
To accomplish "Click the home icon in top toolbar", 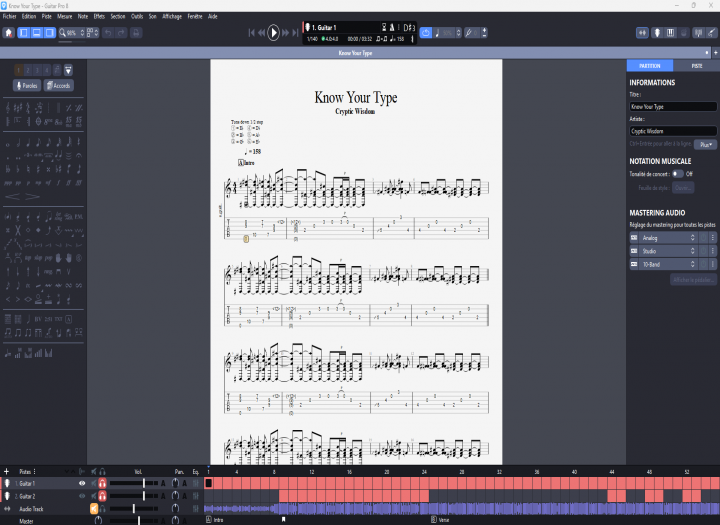I will point(9,33).
